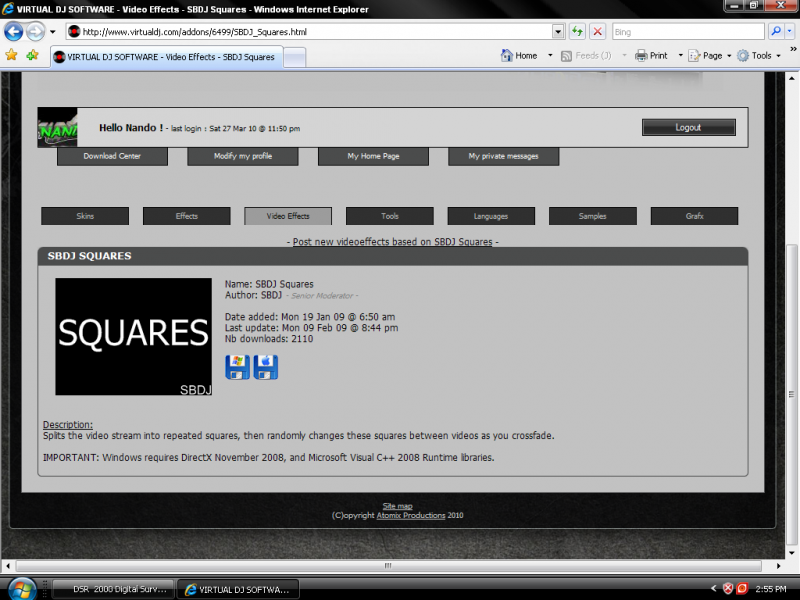Click the taskbar clock showing 2:55 PM
The image size is (800, 600).
click(771, 589)
